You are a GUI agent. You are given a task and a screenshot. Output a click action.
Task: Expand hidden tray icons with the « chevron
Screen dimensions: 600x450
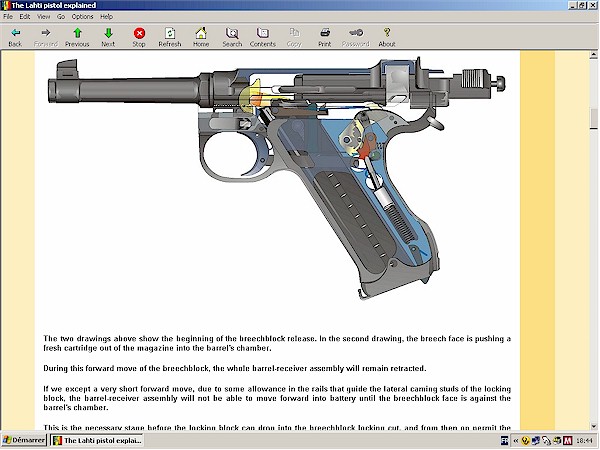coord(515,440)
